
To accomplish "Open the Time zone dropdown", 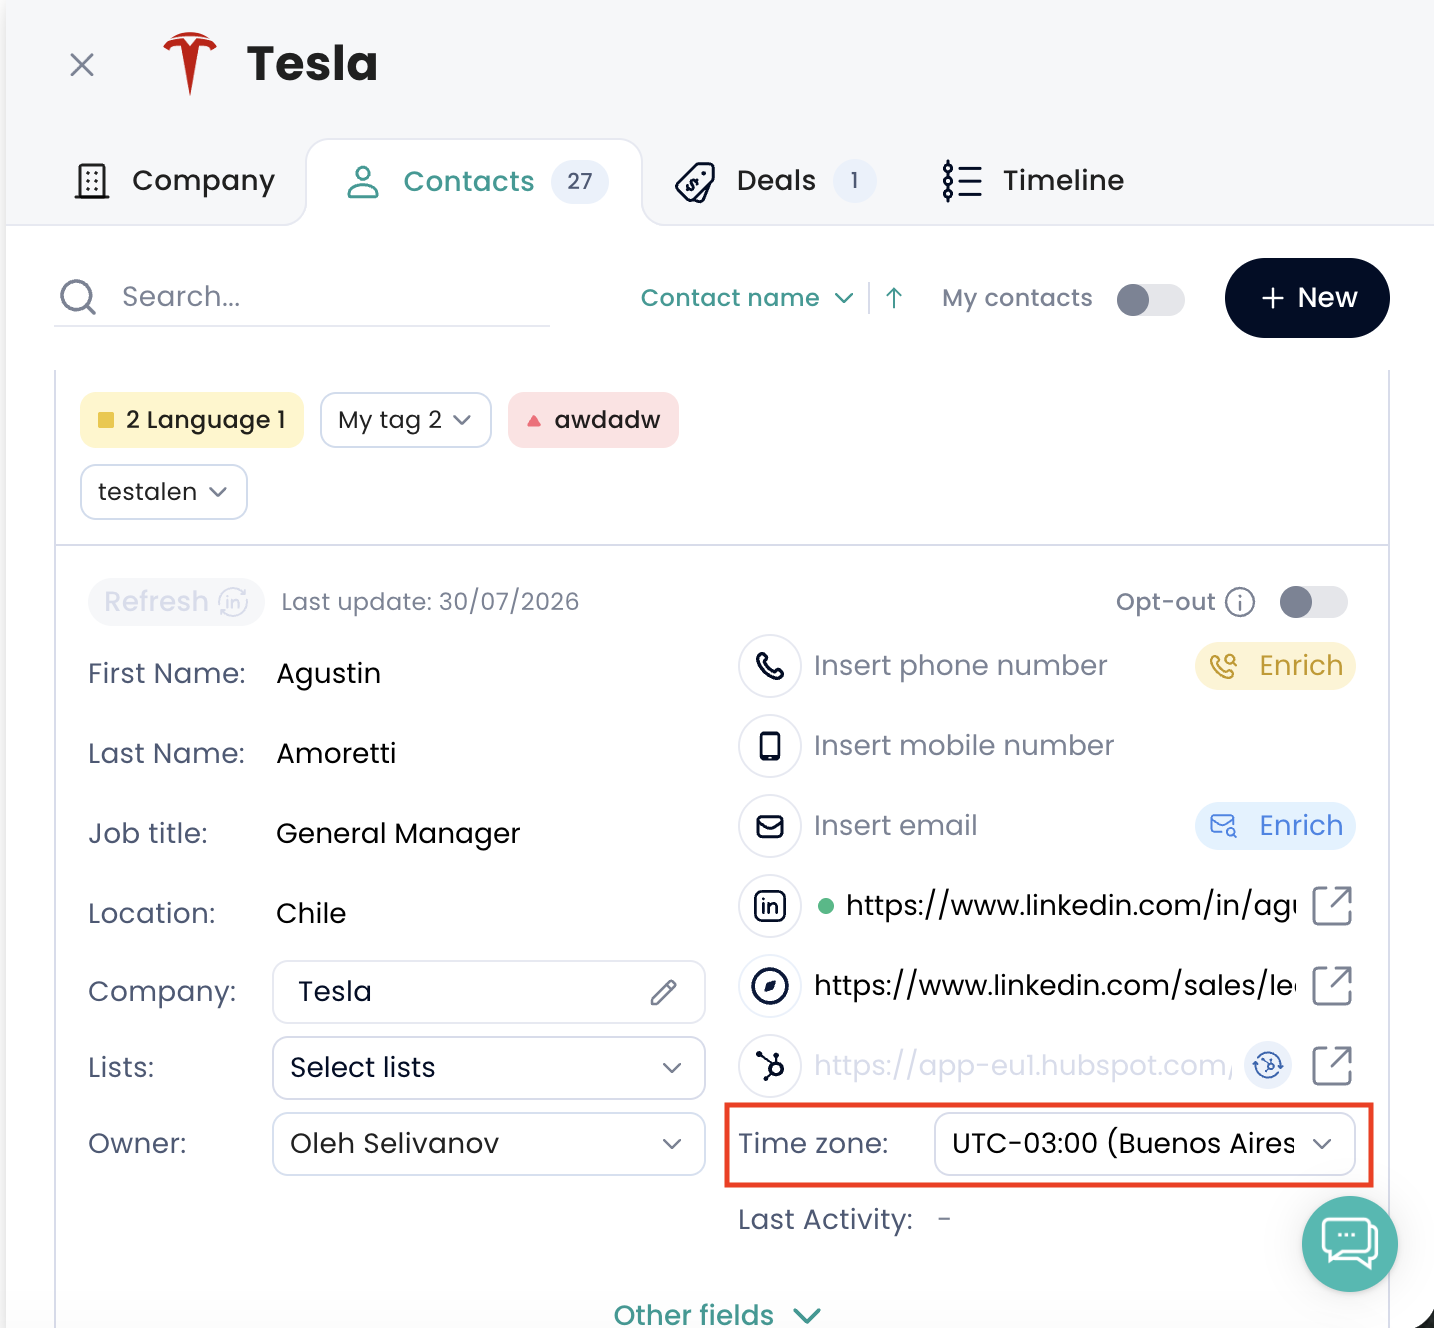I will (x=1145, y=1144).
